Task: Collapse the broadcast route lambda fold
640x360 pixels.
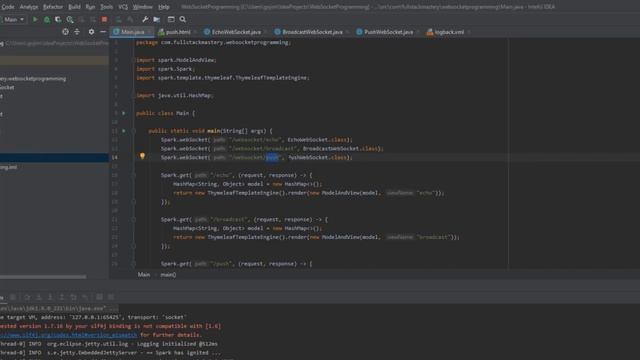Action: pyautogui.click(x=133, y=220)
